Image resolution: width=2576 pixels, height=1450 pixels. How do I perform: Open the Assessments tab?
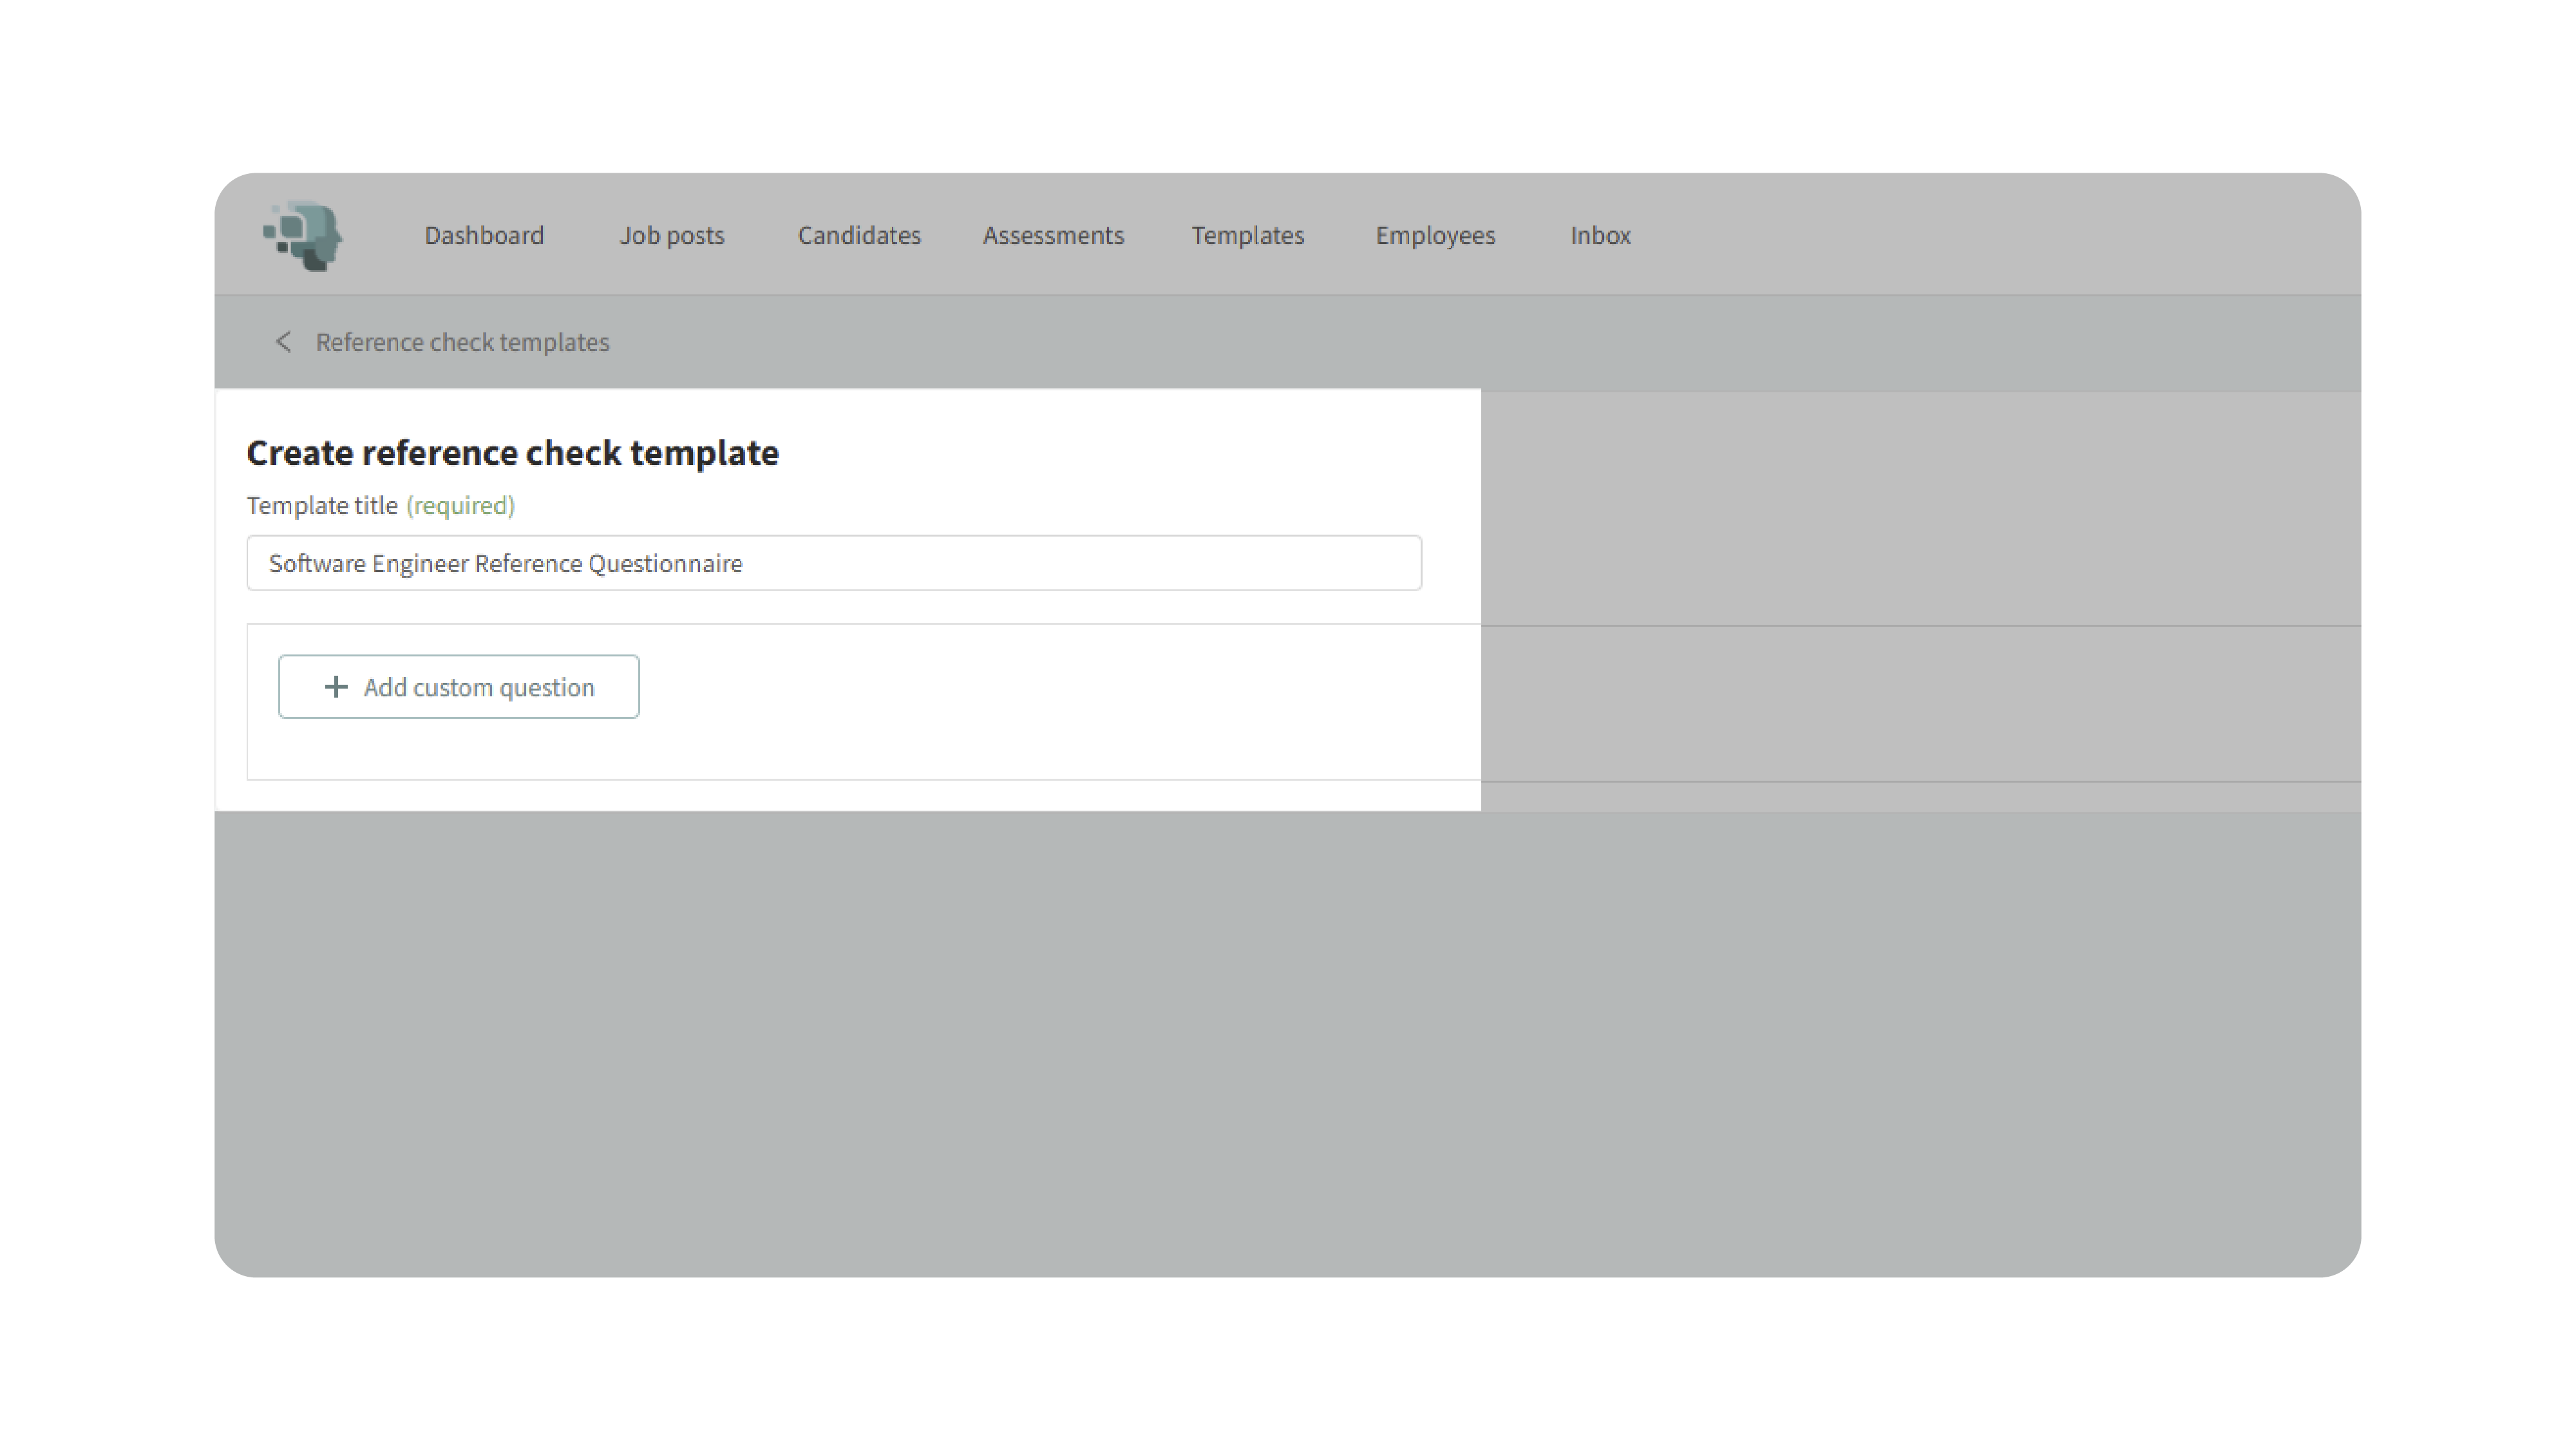pos(1053,235)
